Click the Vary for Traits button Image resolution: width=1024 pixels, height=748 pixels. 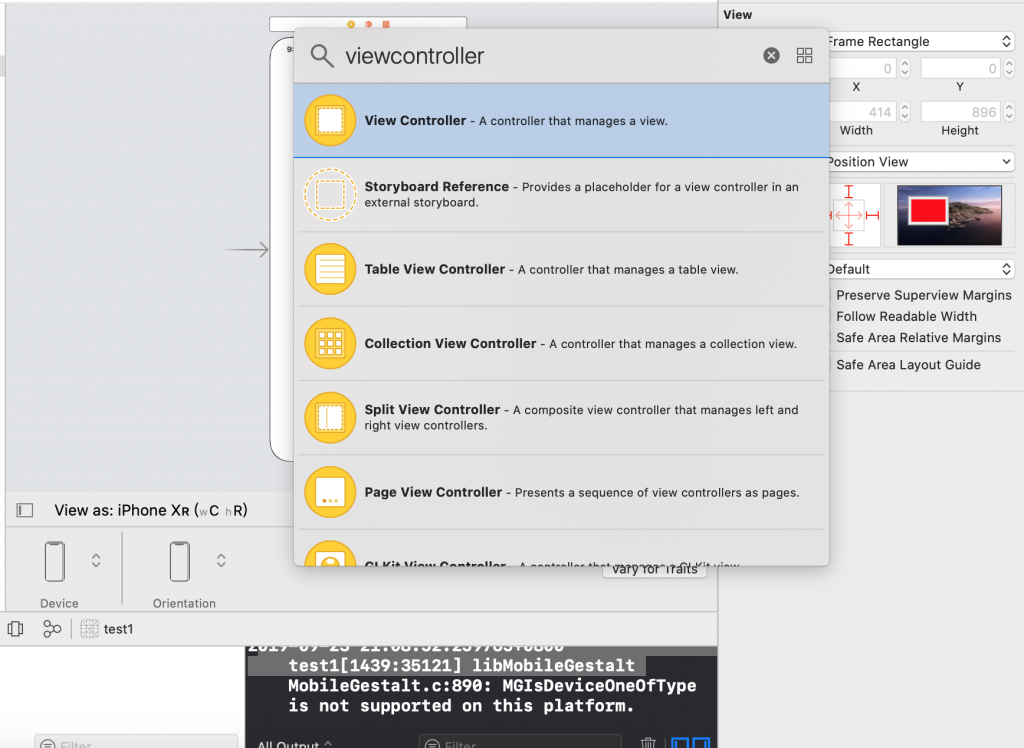pyautogui.click(x=654, y=570)
